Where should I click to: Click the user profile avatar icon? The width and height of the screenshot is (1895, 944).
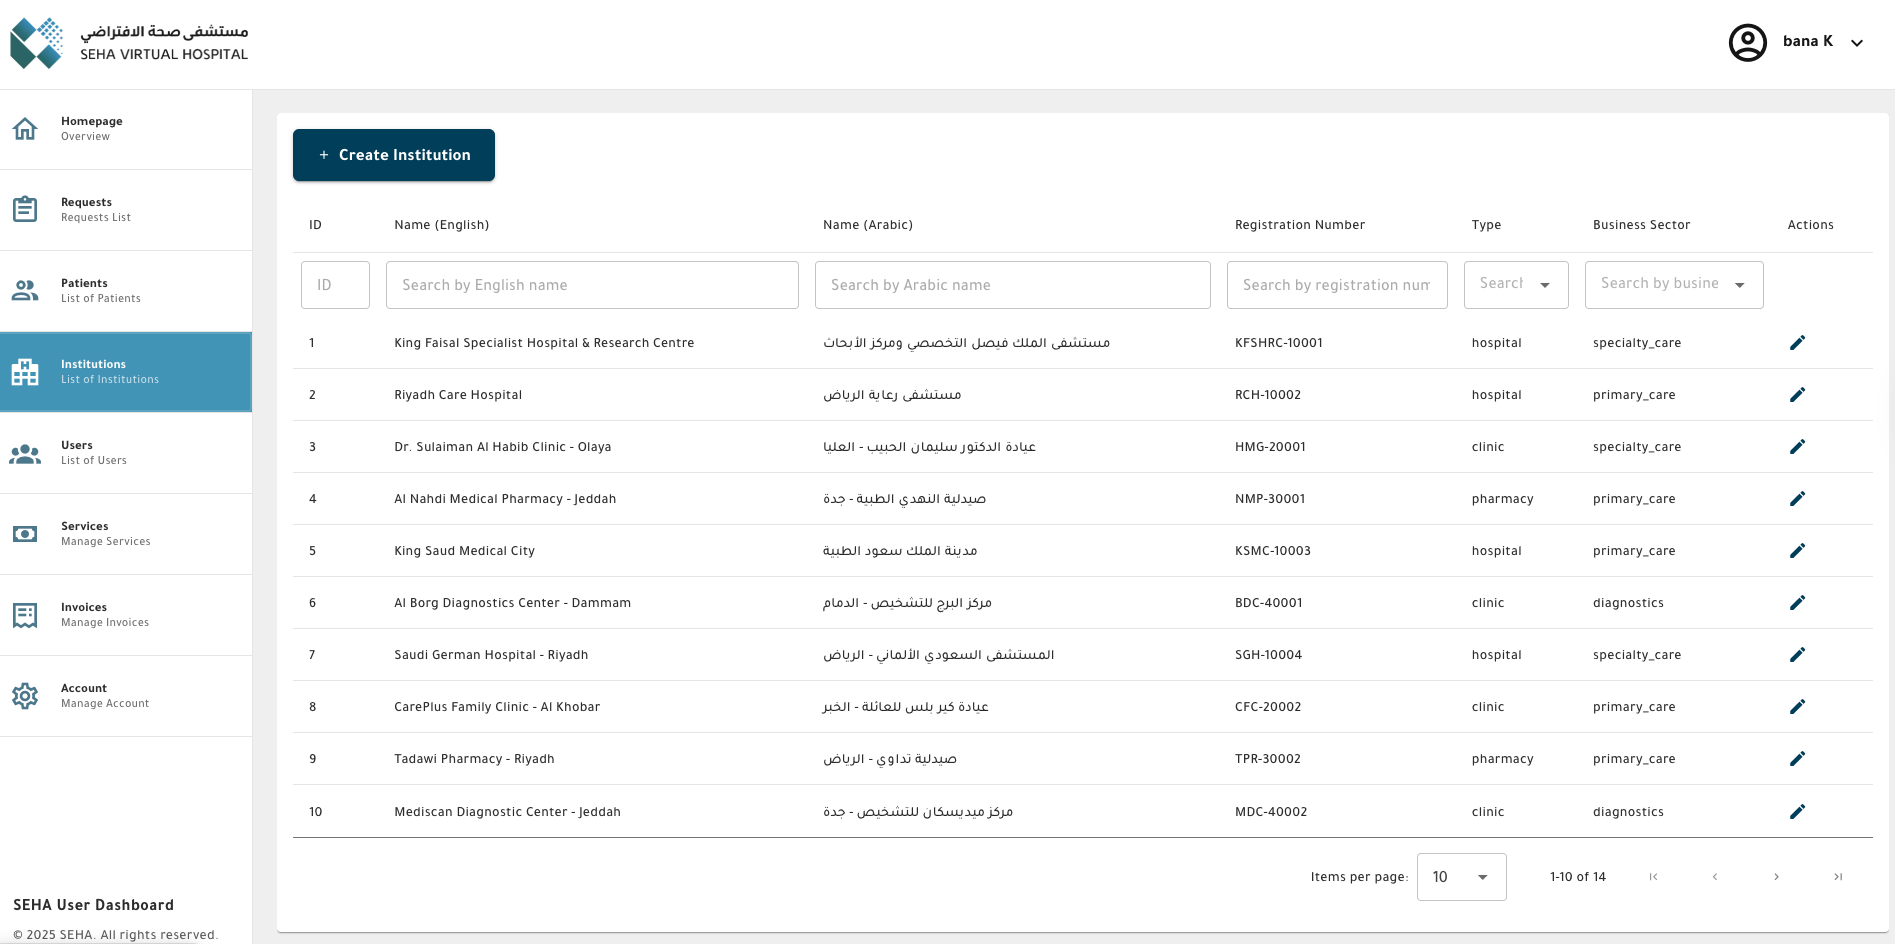coord(1747,42)
